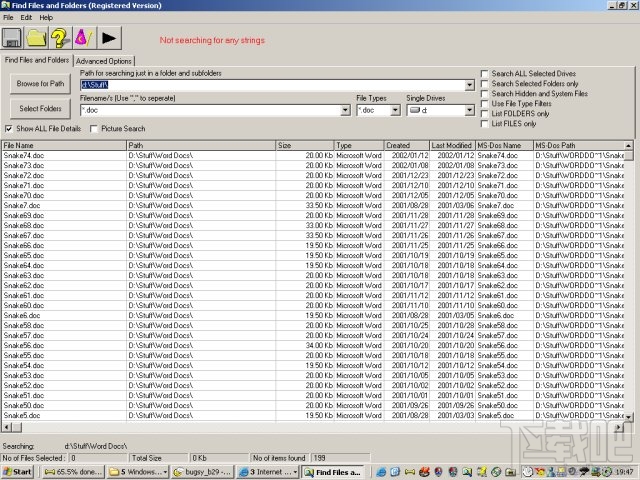Click 'Not searching for any strings' text
Image resolution: width=640 pixels, height=480 pixels.
coord(212,40)
